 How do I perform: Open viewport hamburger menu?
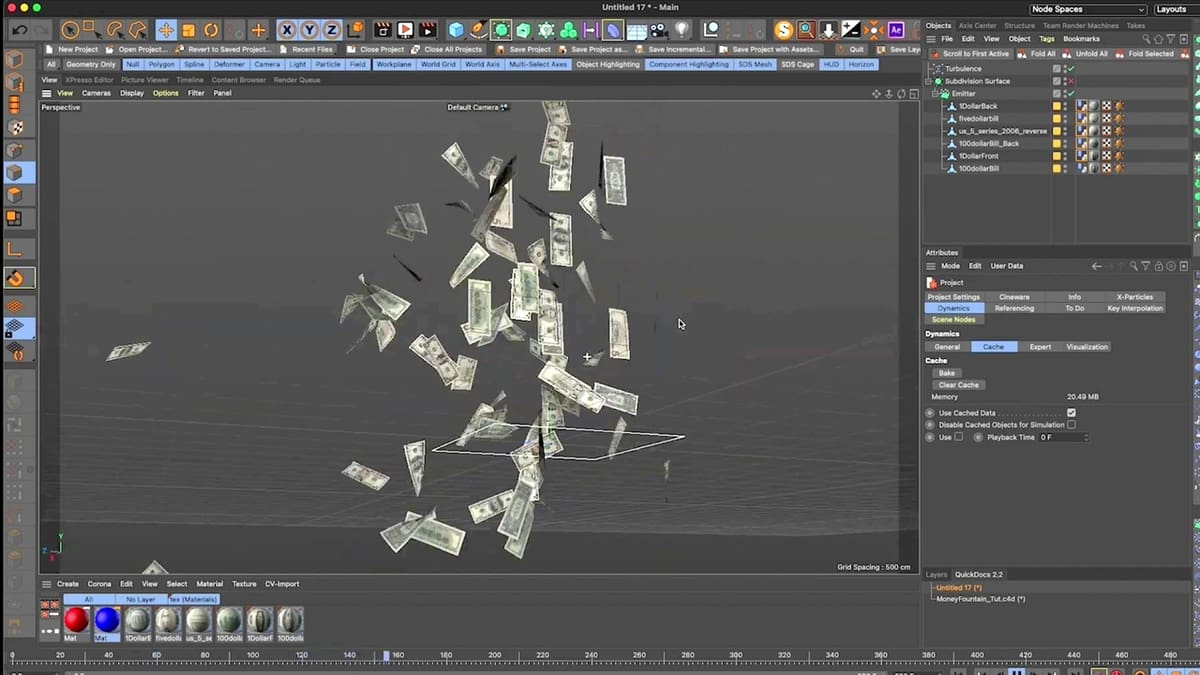click(x=46, y=93)
